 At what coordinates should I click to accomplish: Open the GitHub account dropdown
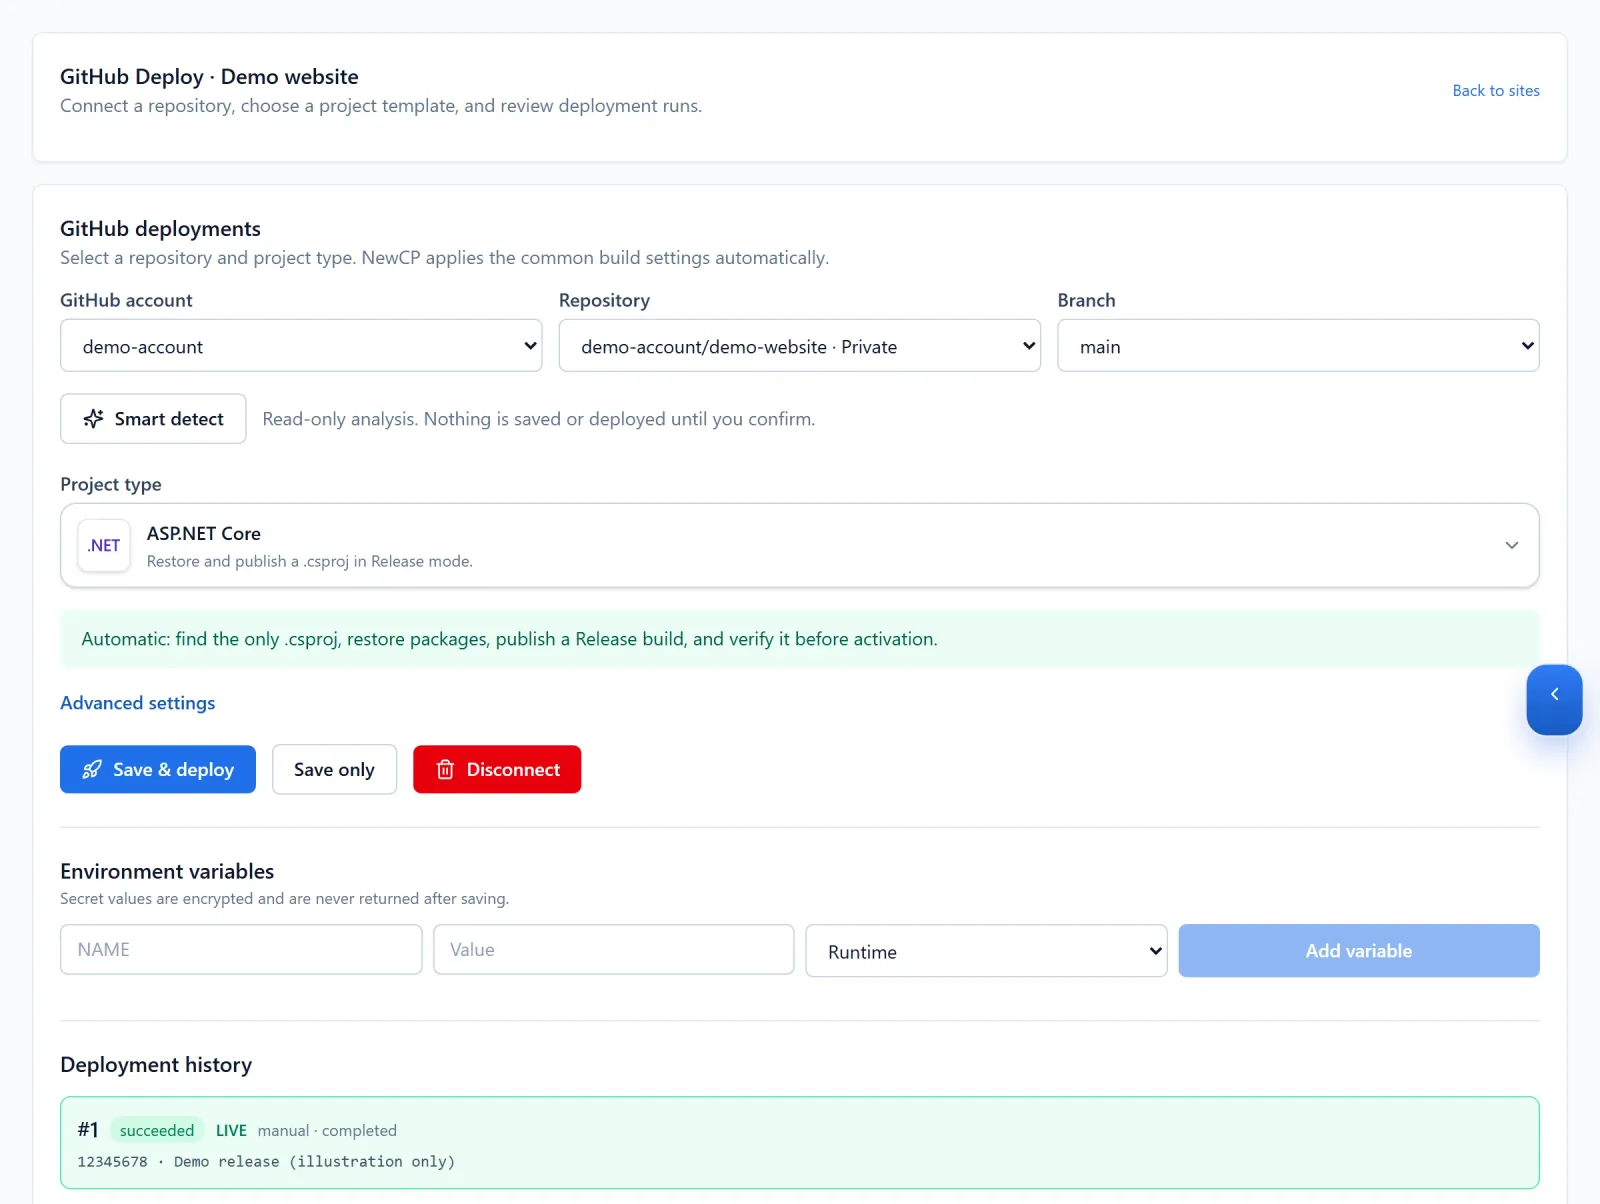click(301, 346)
